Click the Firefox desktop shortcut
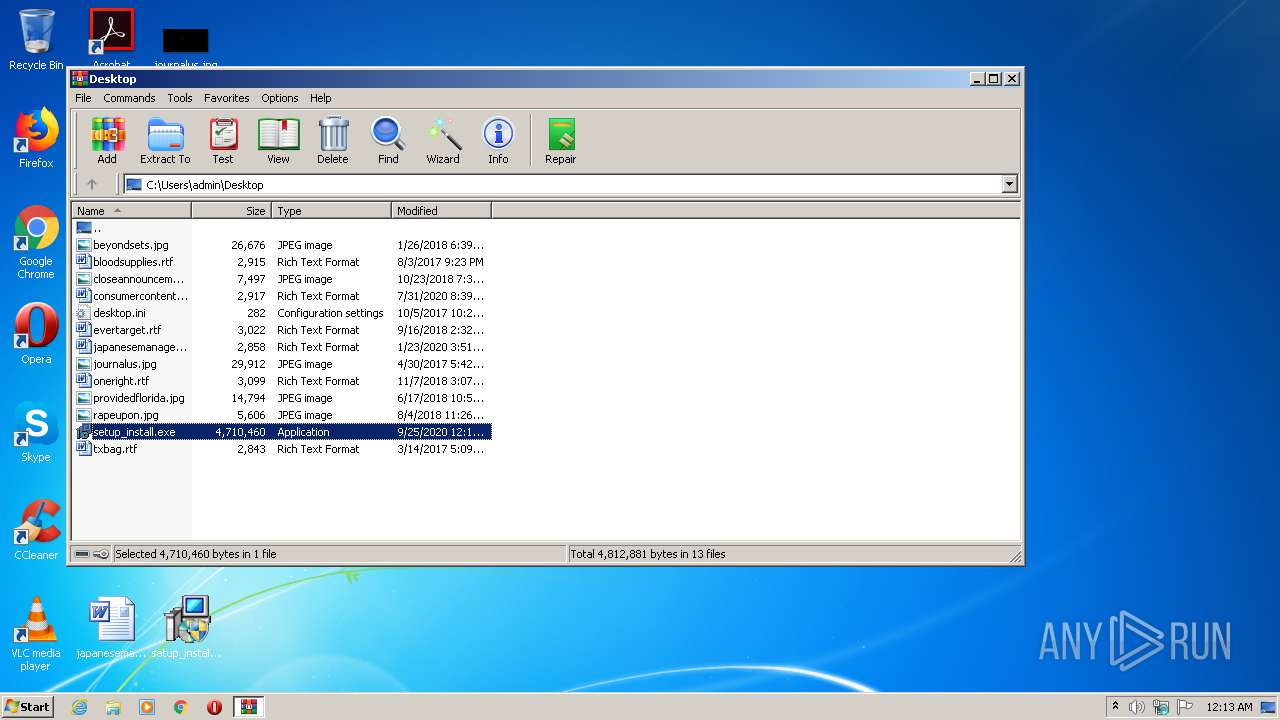This screenshot has height=720, width=1280. (36, 138)
